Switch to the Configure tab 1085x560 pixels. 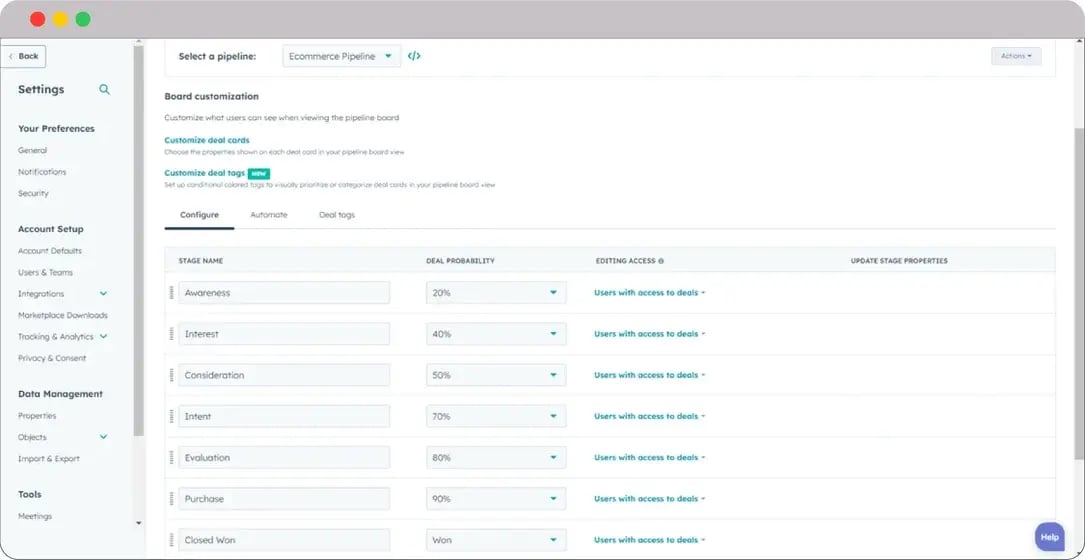[x=199, y=215]
